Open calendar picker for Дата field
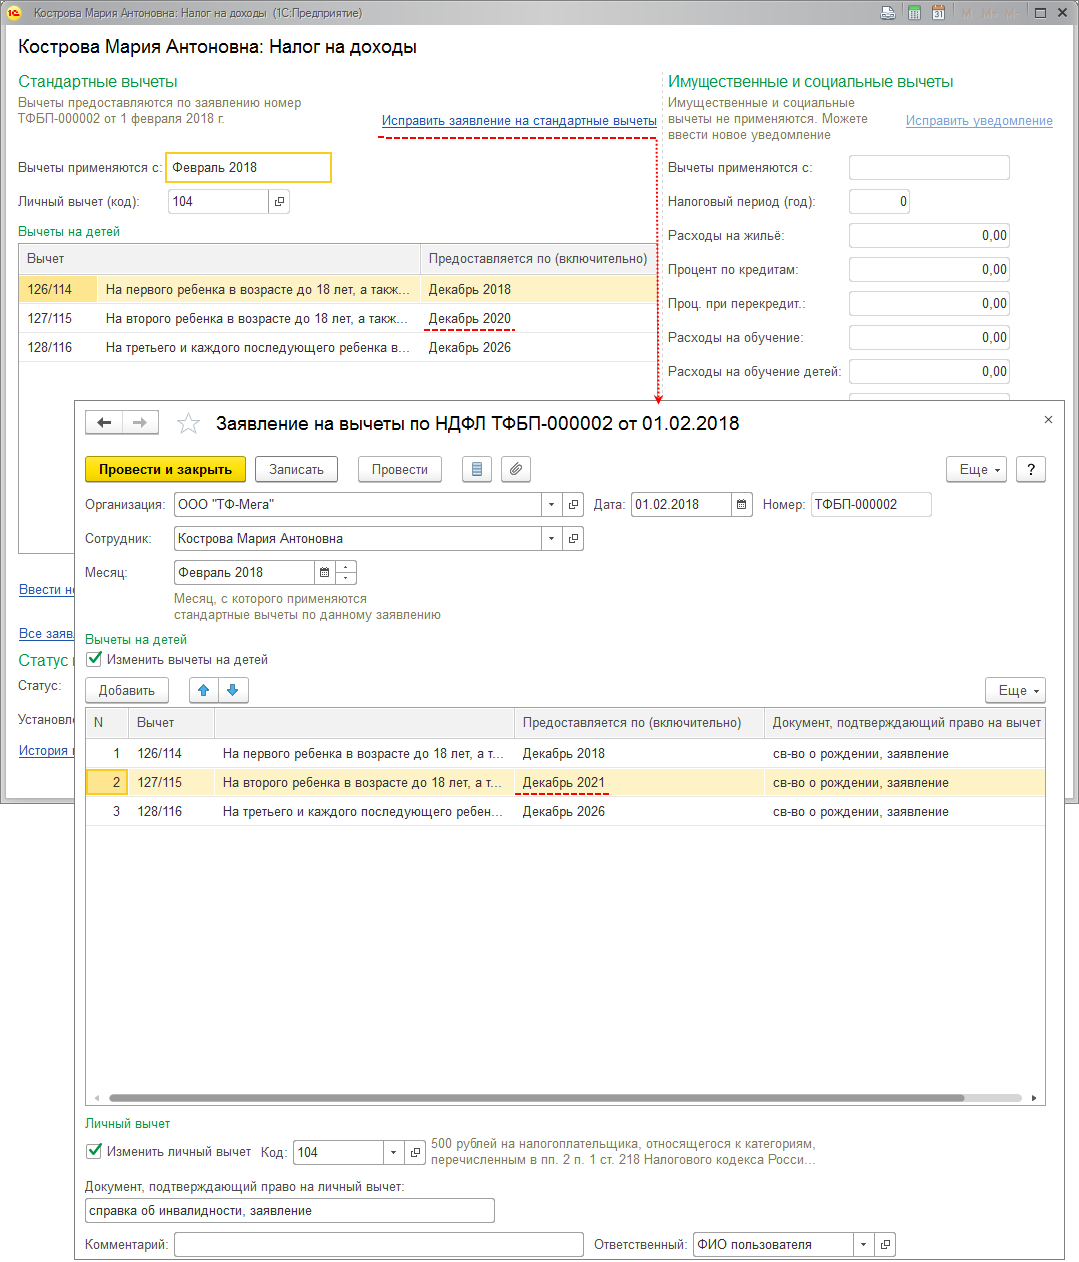The width and height of the screenshot is (1079, 1262). (741, 505)
